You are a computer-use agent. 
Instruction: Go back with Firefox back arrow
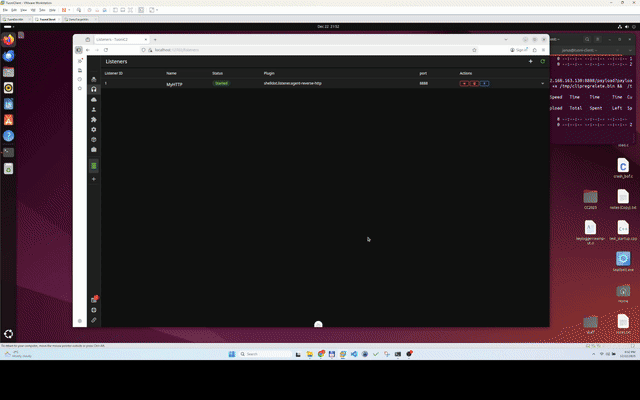click(x=88, y=50)
